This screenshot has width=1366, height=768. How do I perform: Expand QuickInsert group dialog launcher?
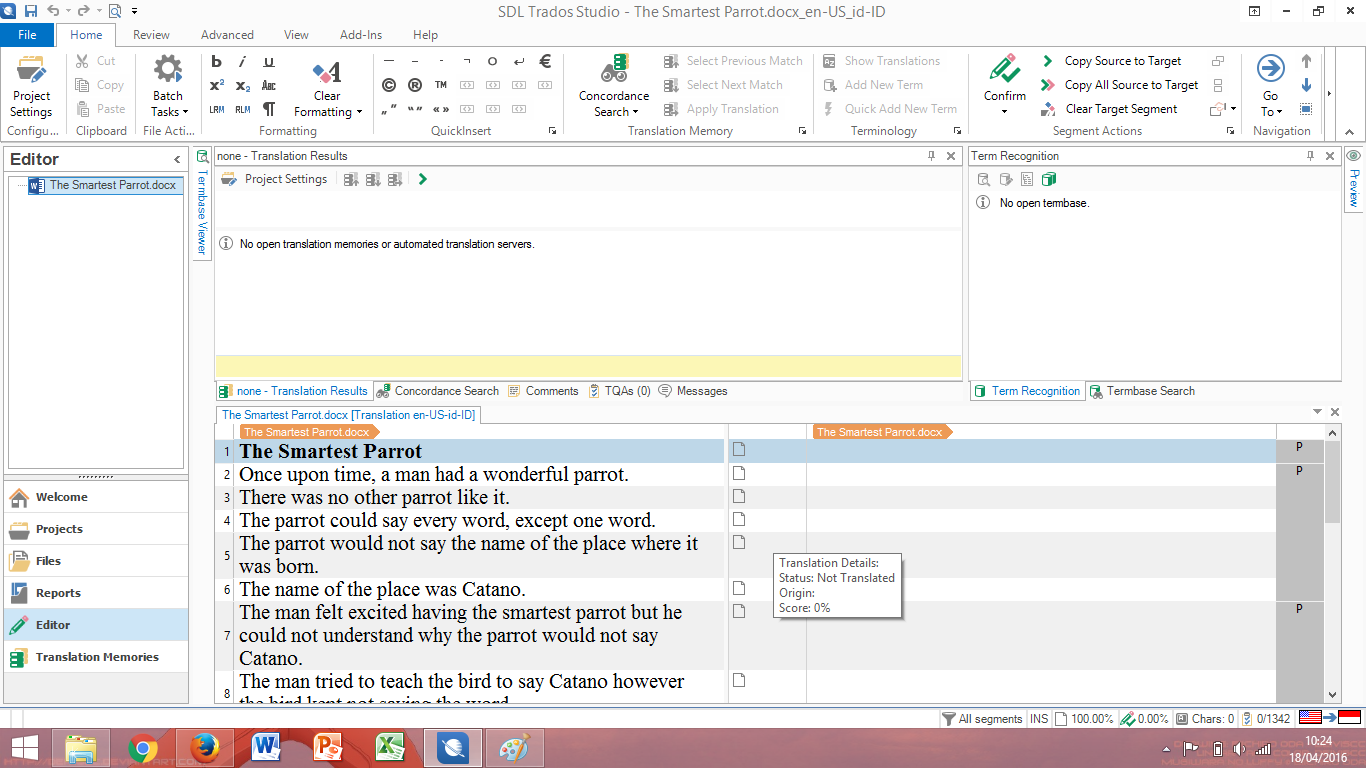553,131
